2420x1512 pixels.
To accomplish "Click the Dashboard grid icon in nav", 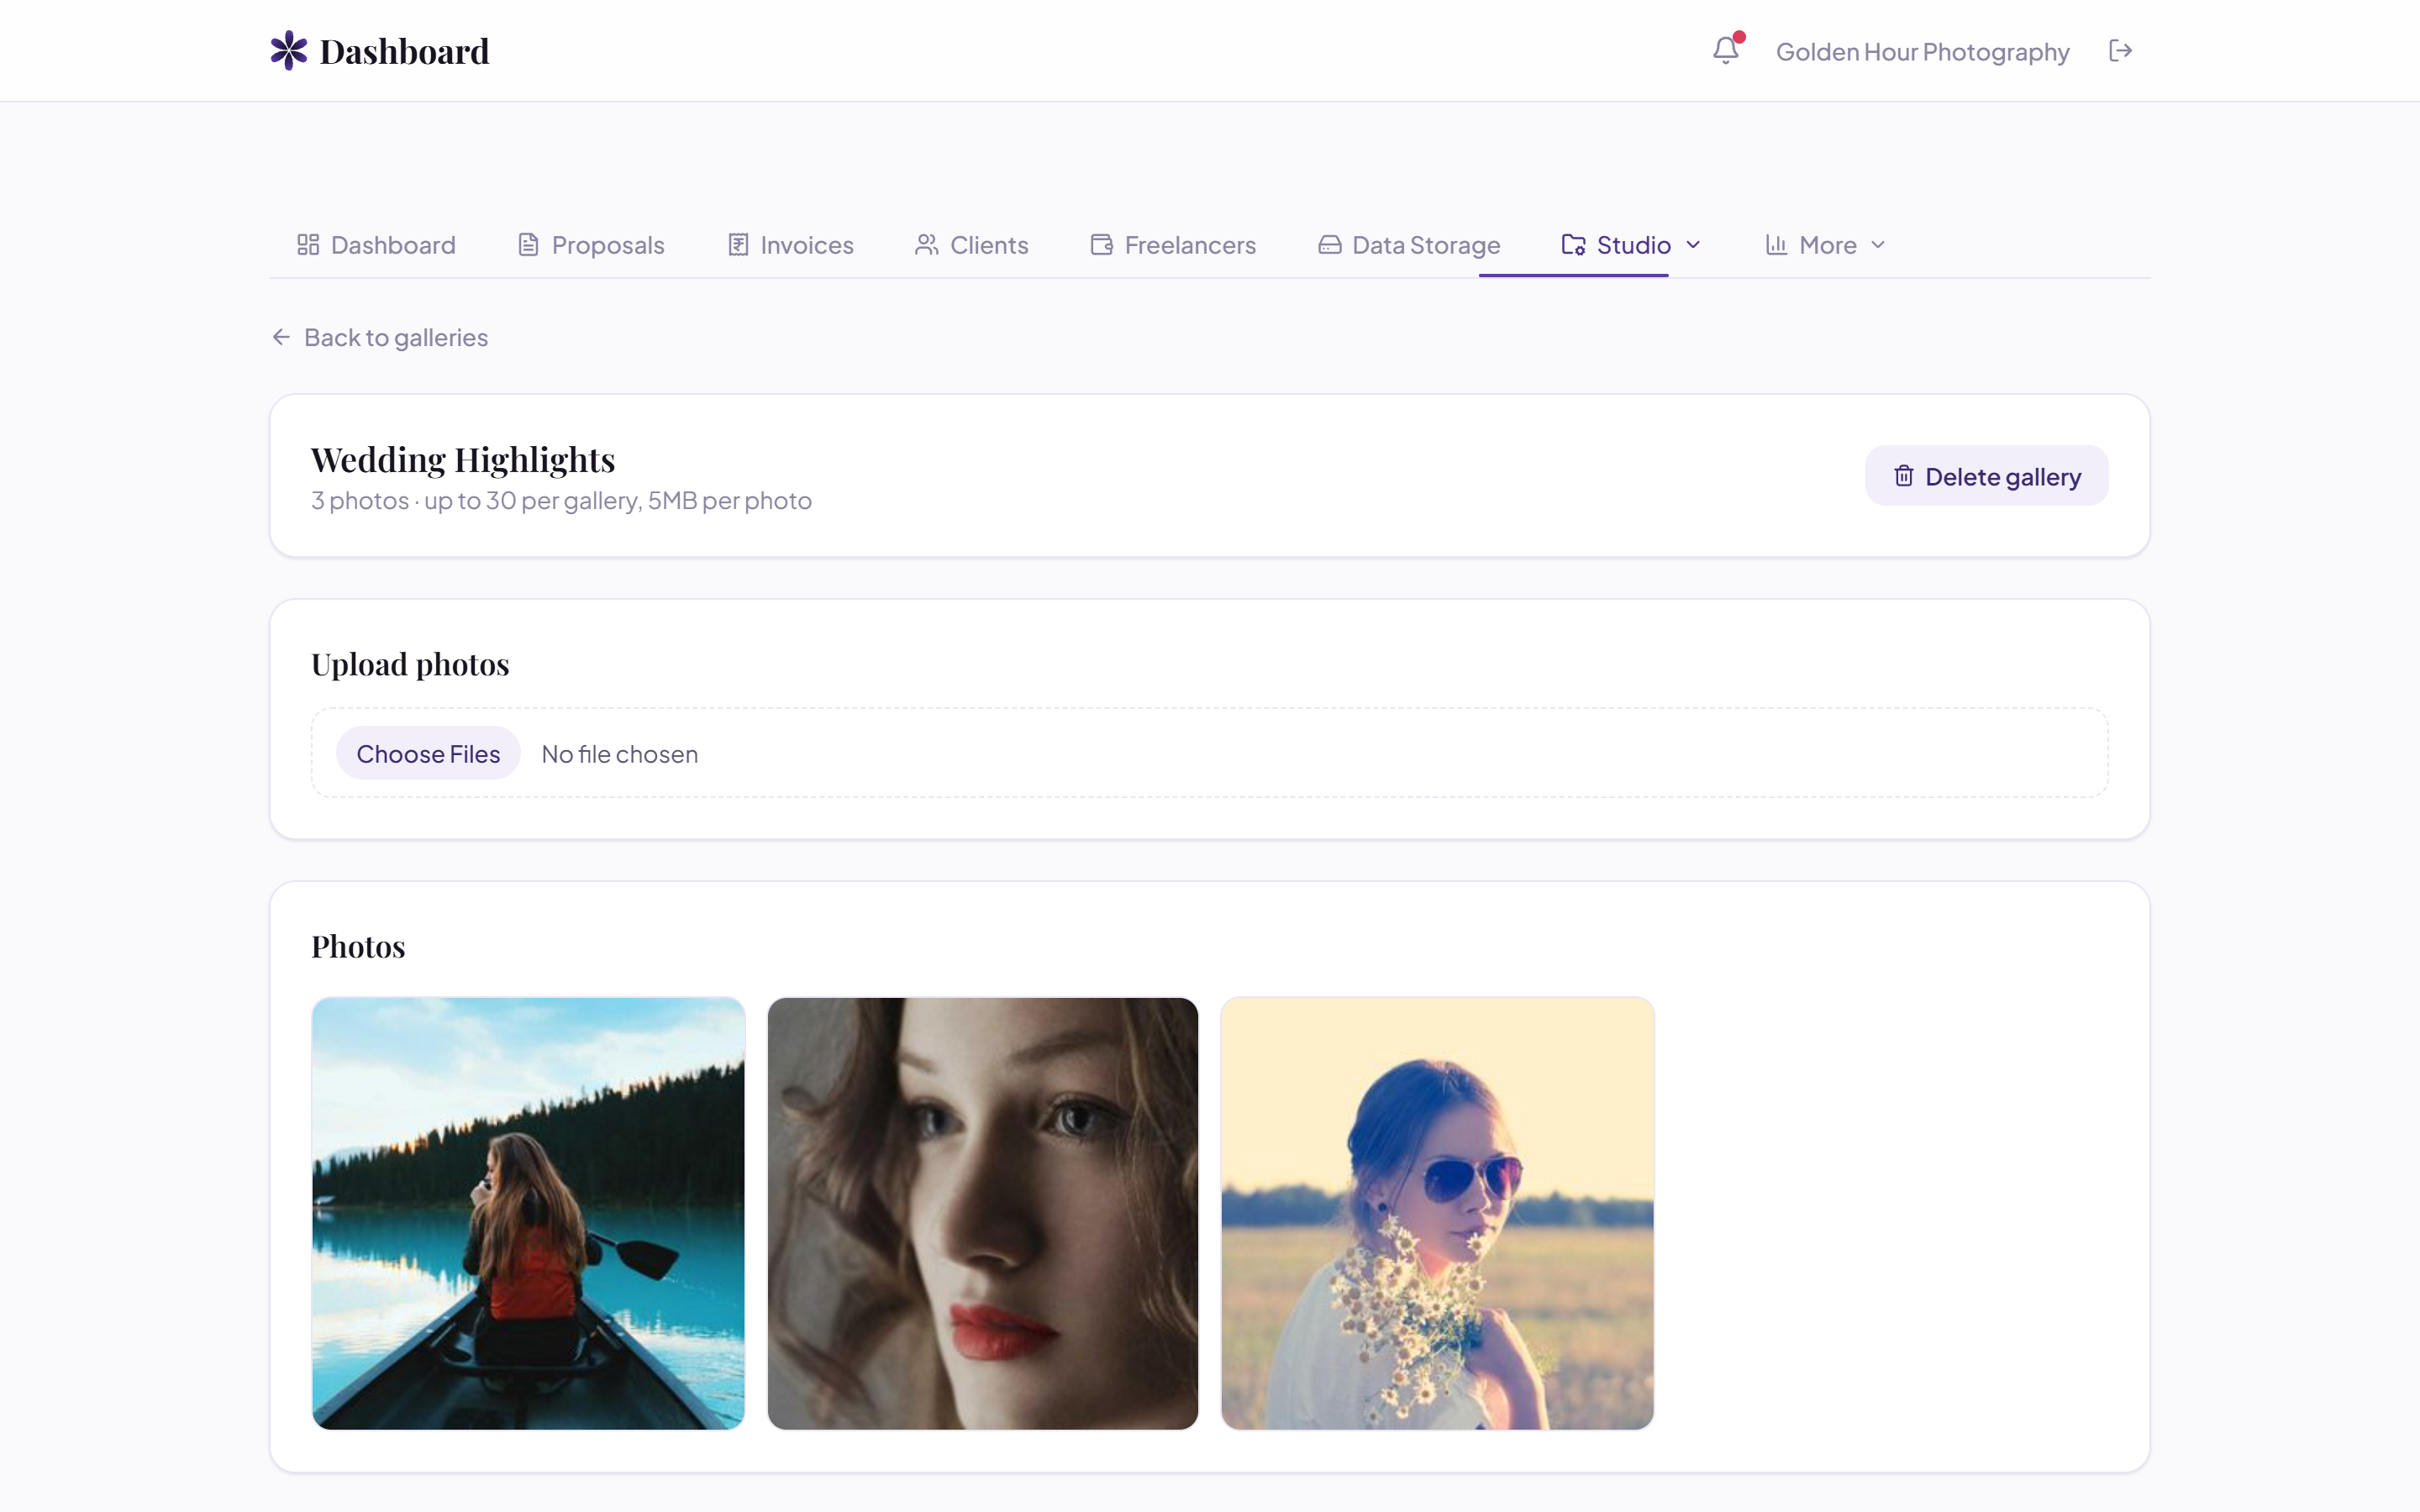I will coord(308,245).
